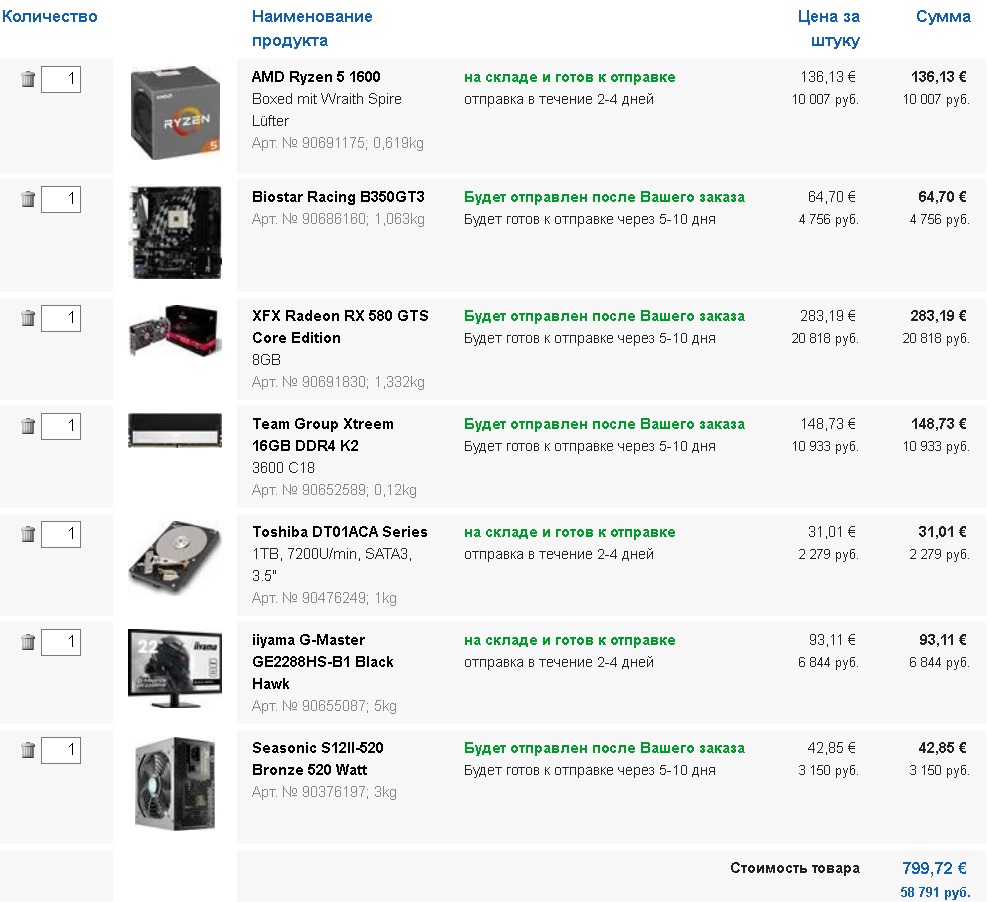Click Наименование продукта column header
Screen dimensions: 989x902
(312, 28)
